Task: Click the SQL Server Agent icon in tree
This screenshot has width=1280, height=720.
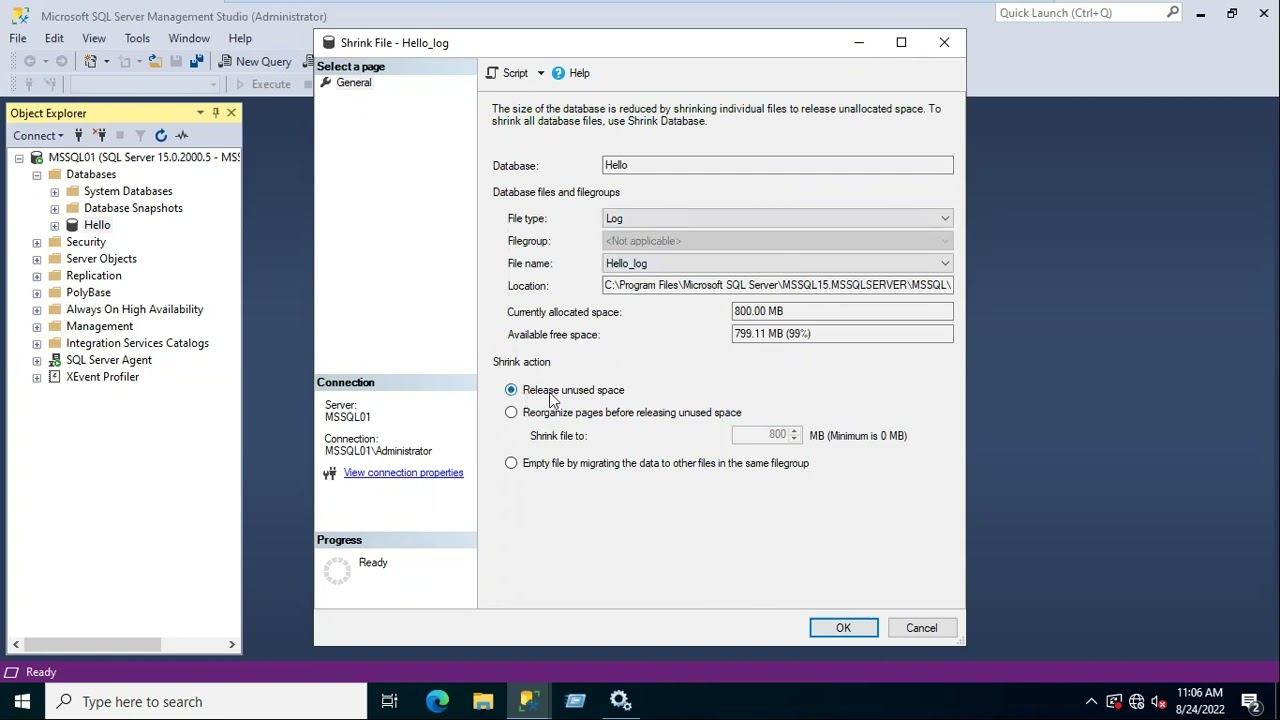Action: [54, 361]
